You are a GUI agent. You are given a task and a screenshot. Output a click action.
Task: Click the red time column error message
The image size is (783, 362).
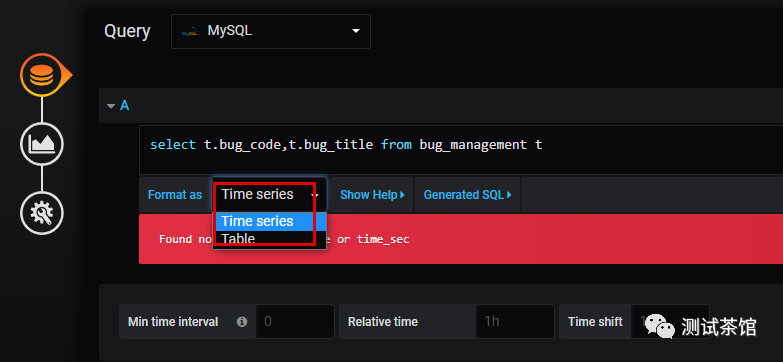click(461, 239)
